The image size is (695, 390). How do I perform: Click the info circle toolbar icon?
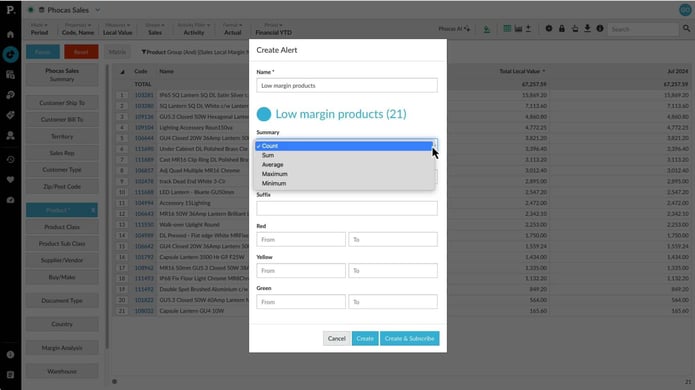tap(600, 29)
